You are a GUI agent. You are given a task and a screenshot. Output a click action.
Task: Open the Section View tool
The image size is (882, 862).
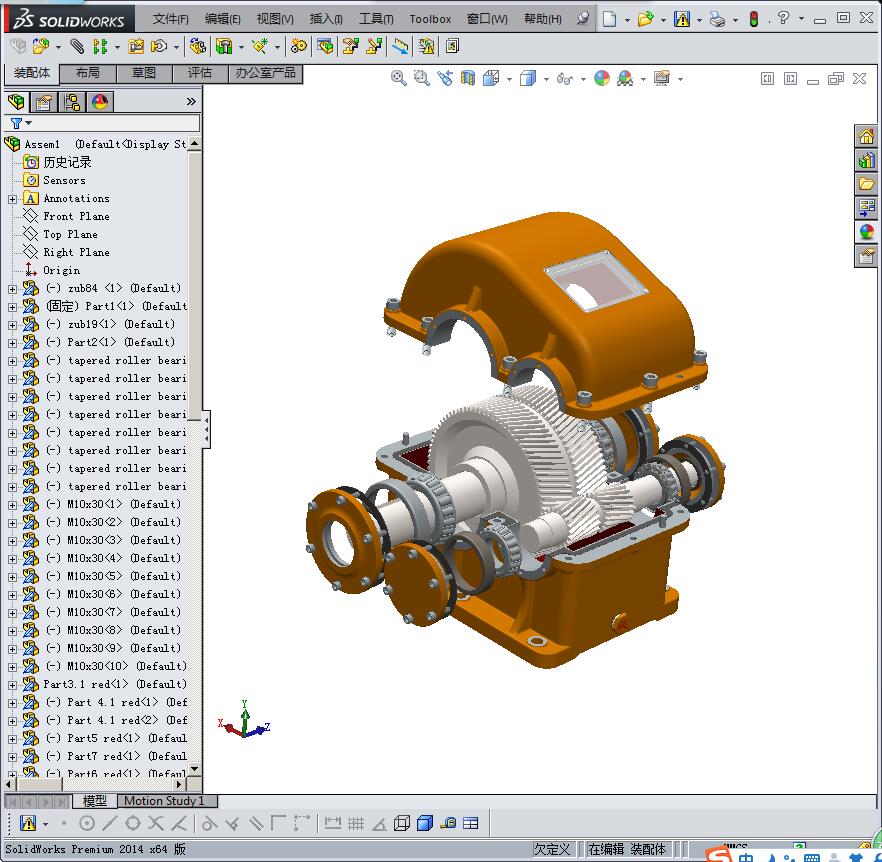coord(467,78)
